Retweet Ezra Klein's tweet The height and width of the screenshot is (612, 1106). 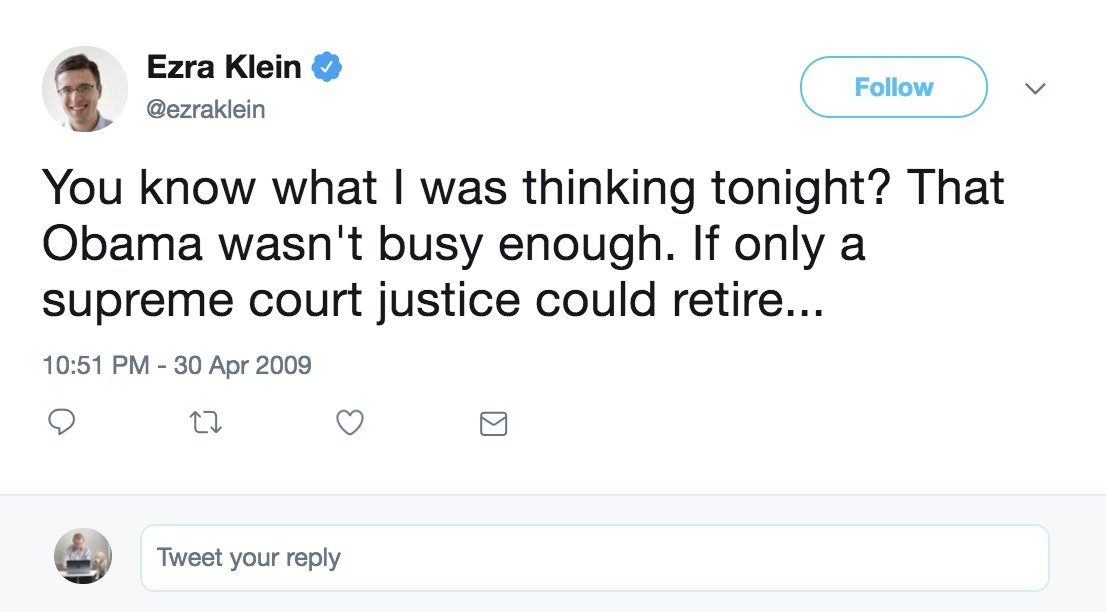(205, 424)
